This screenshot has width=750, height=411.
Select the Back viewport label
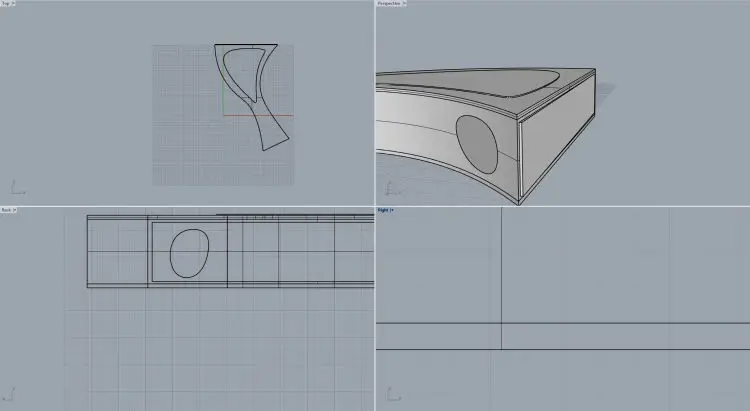click(x=6, y=210)
